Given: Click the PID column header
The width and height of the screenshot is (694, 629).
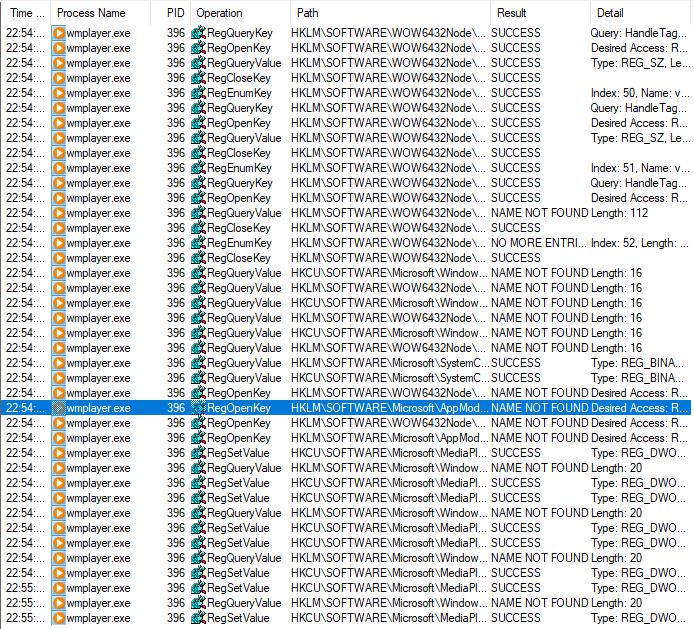Looking at the screenshot, I should (175, 13).
